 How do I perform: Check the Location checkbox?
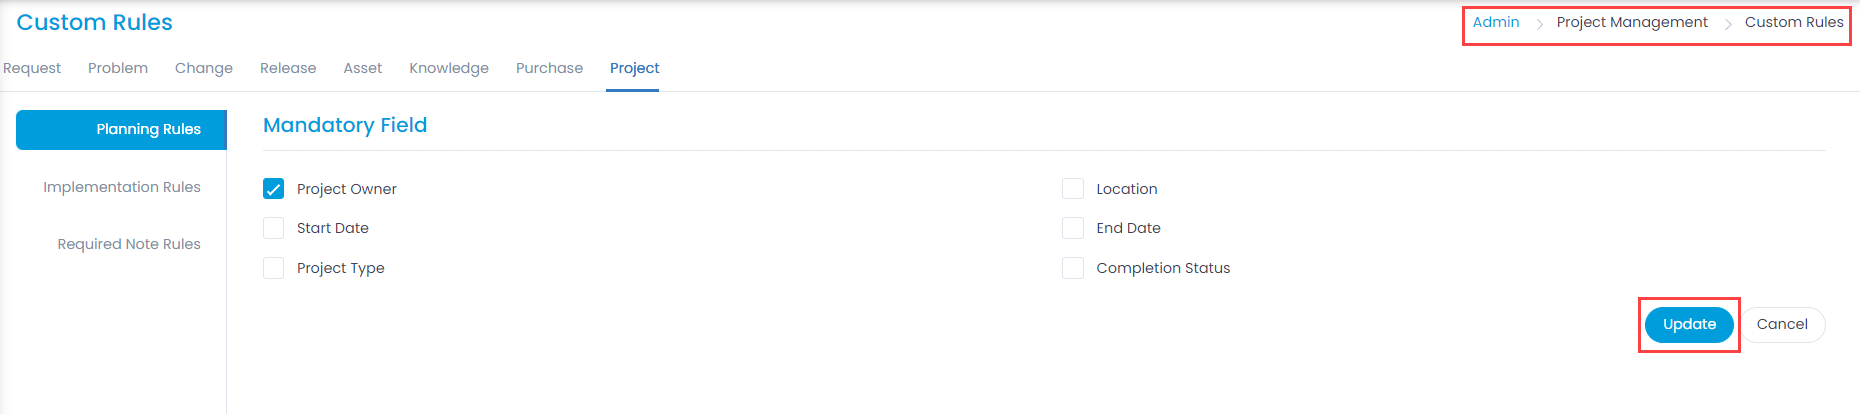[1073, 189]
